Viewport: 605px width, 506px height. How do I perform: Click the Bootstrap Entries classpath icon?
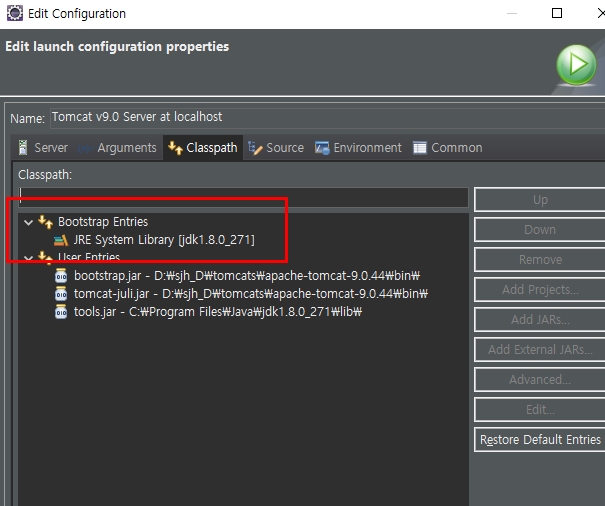click(x=46, y=222)
